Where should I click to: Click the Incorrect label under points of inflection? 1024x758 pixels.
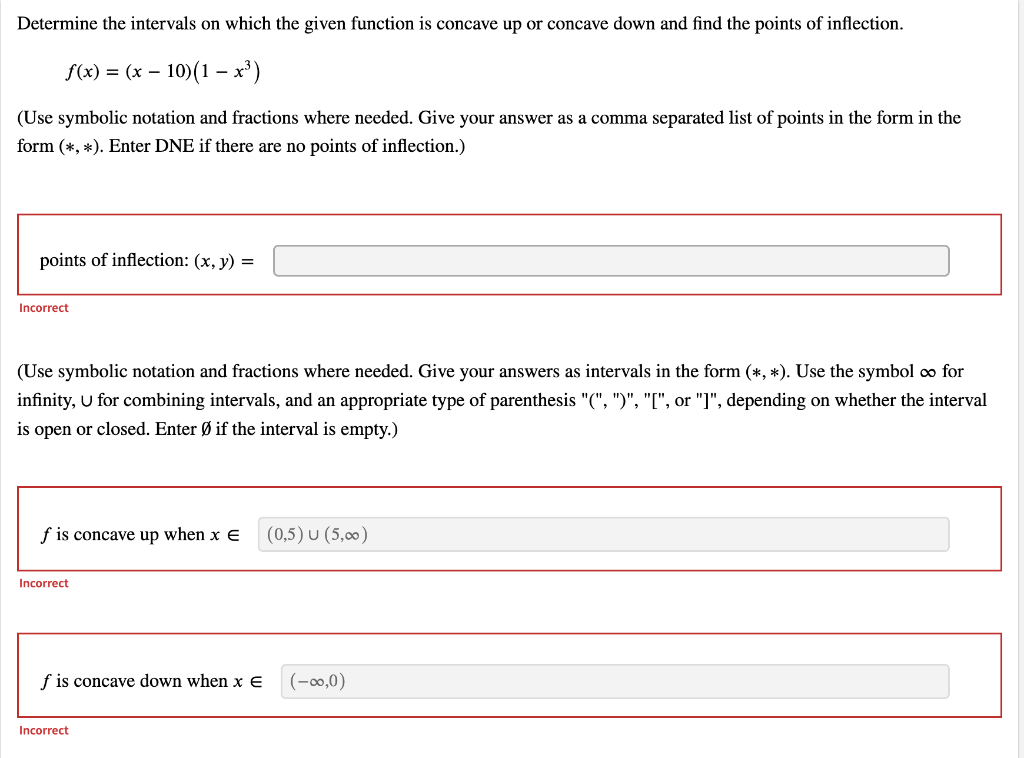(x=43, y=307)
